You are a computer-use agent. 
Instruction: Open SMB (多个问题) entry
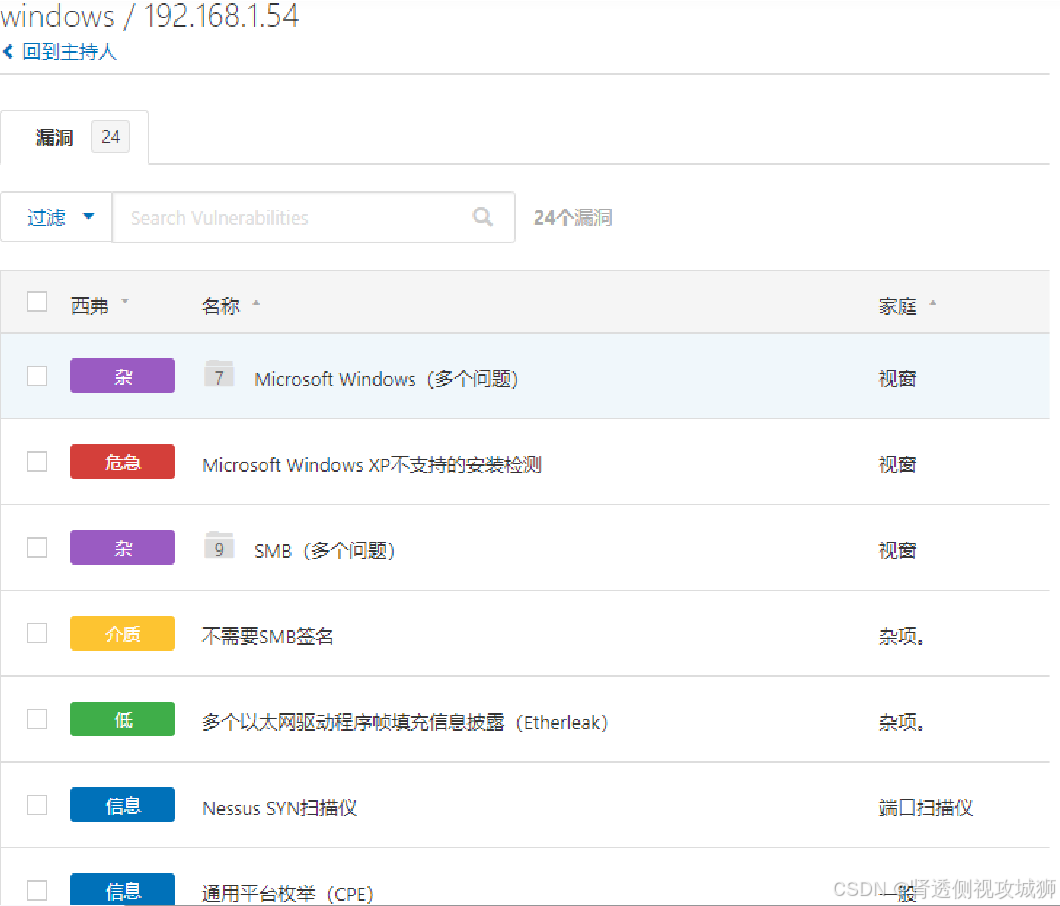pyautogui.click(x=324, y=550)
